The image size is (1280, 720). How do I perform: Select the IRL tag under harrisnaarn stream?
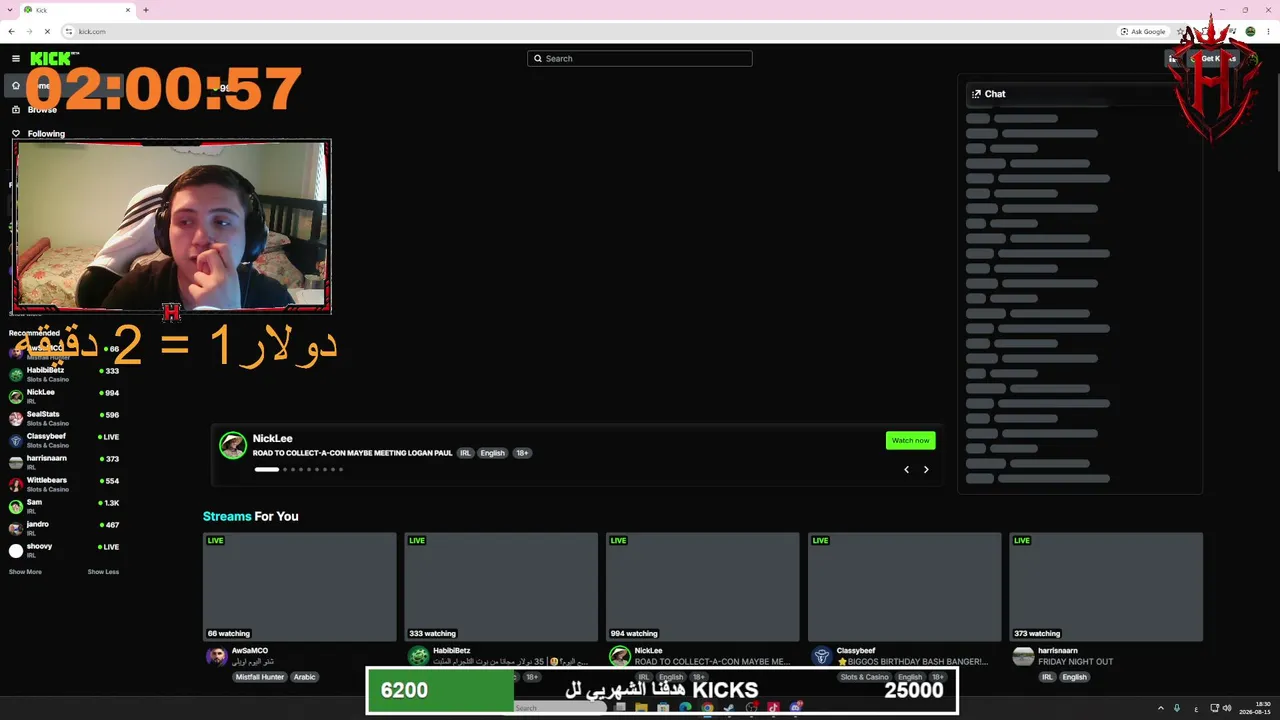click(x=1047, y=677)
